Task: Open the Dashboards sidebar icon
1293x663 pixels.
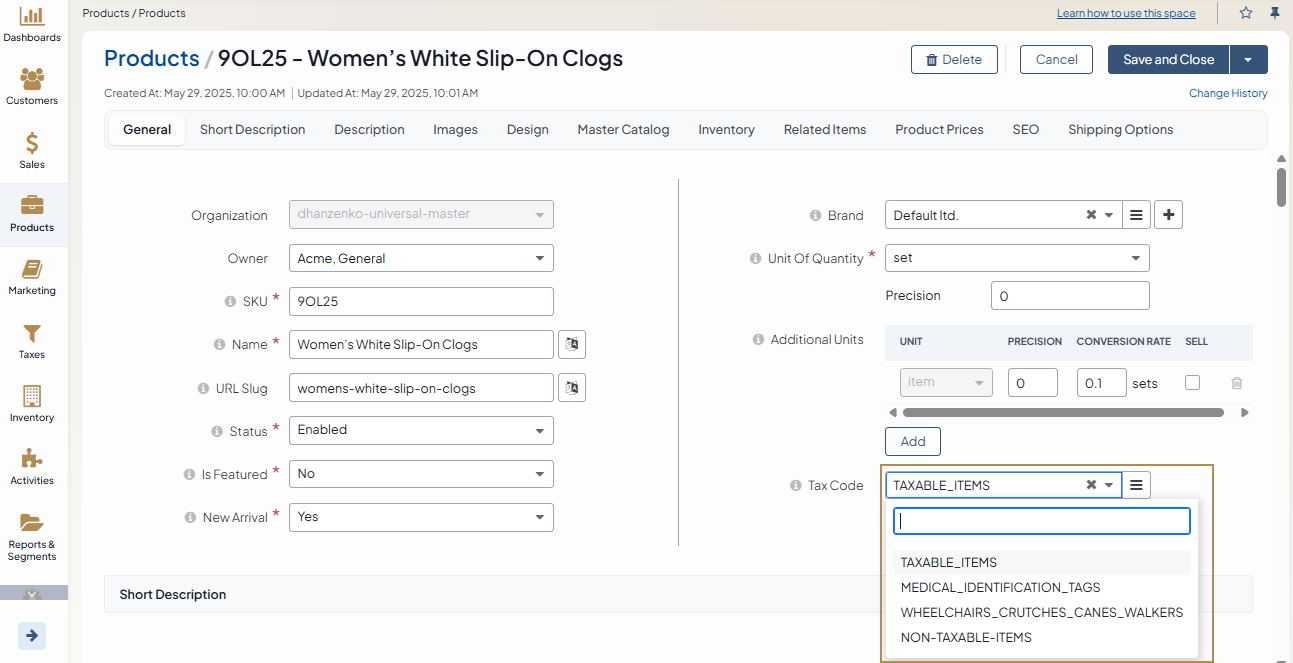Action: click(x=32, y=18)
